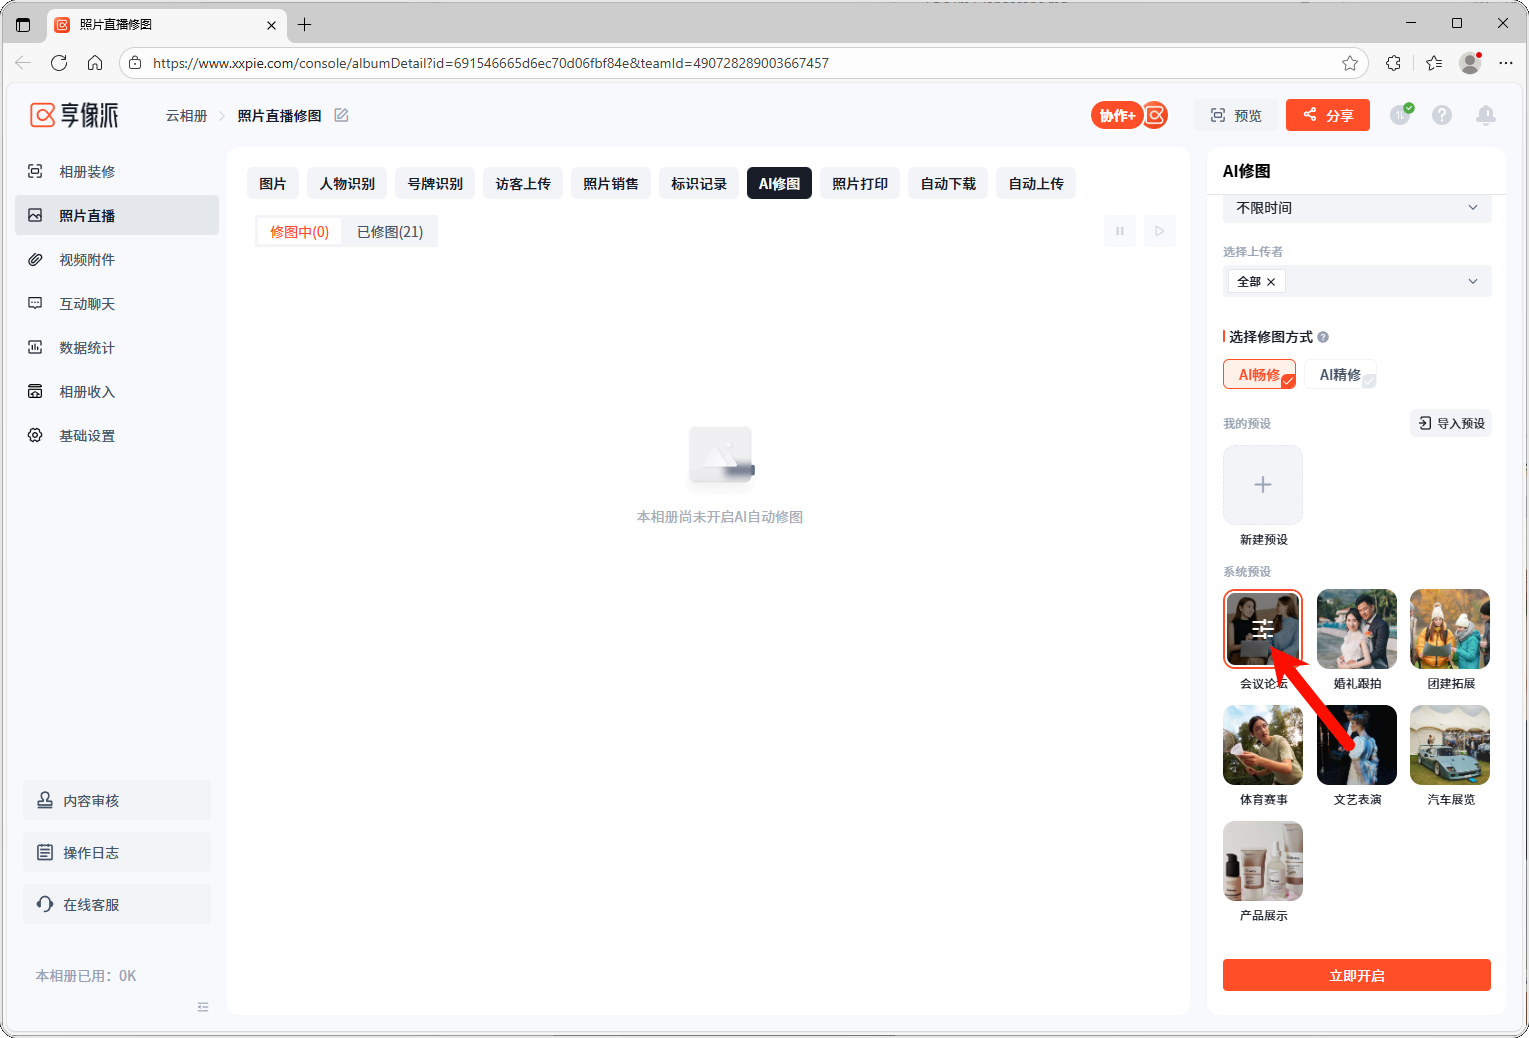The image size is (1529, 1038).
Task: Open the AI retouch method help tooltip icon
Action: [1323, 337]
